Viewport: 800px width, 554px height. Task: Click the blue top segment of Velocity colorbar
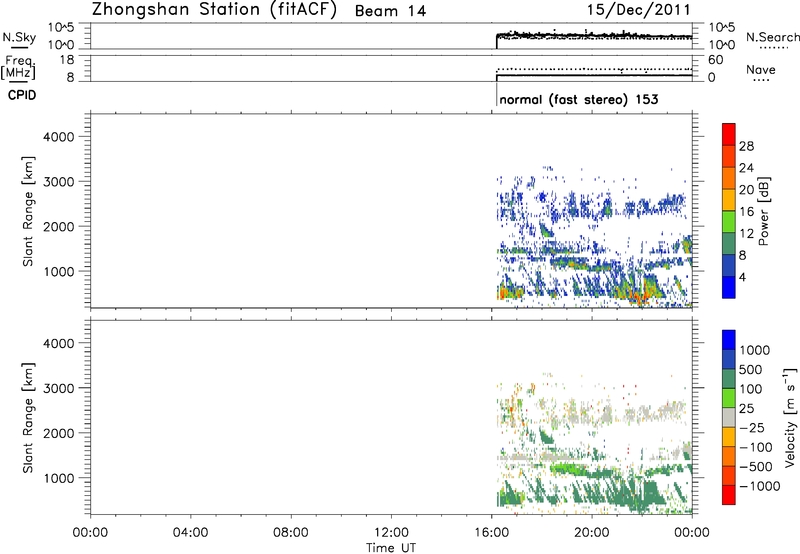pos(729,340)
